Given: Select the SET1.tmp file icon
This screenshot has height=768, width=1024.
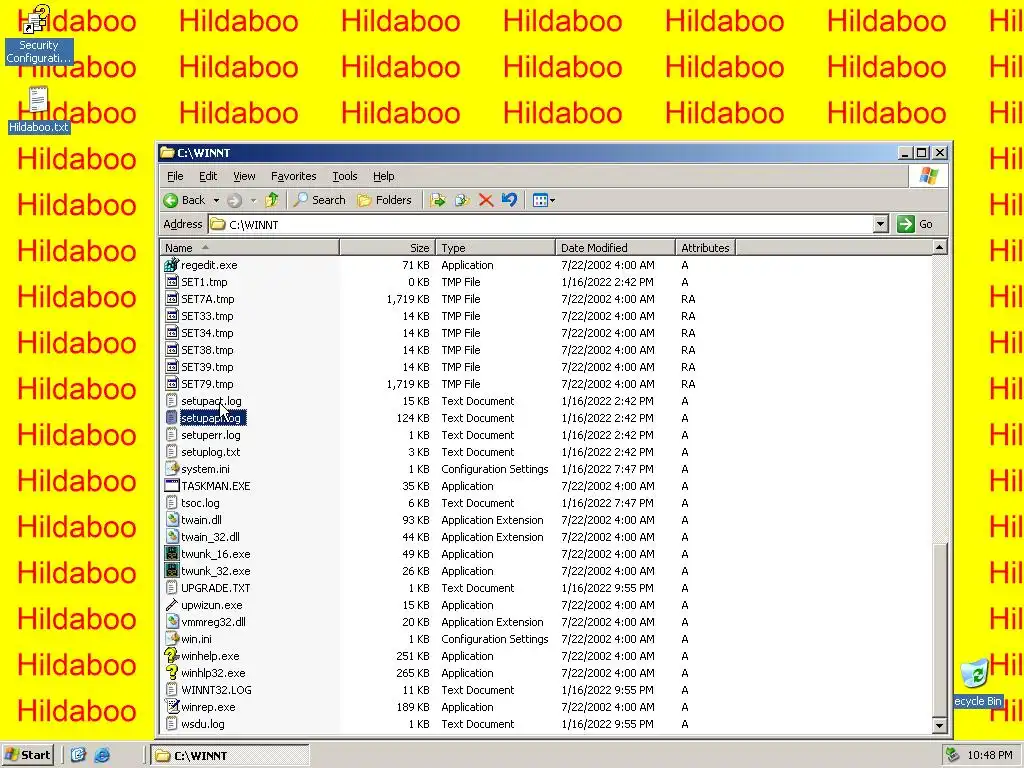Looking at the screenshot, I should click(172, 282).
